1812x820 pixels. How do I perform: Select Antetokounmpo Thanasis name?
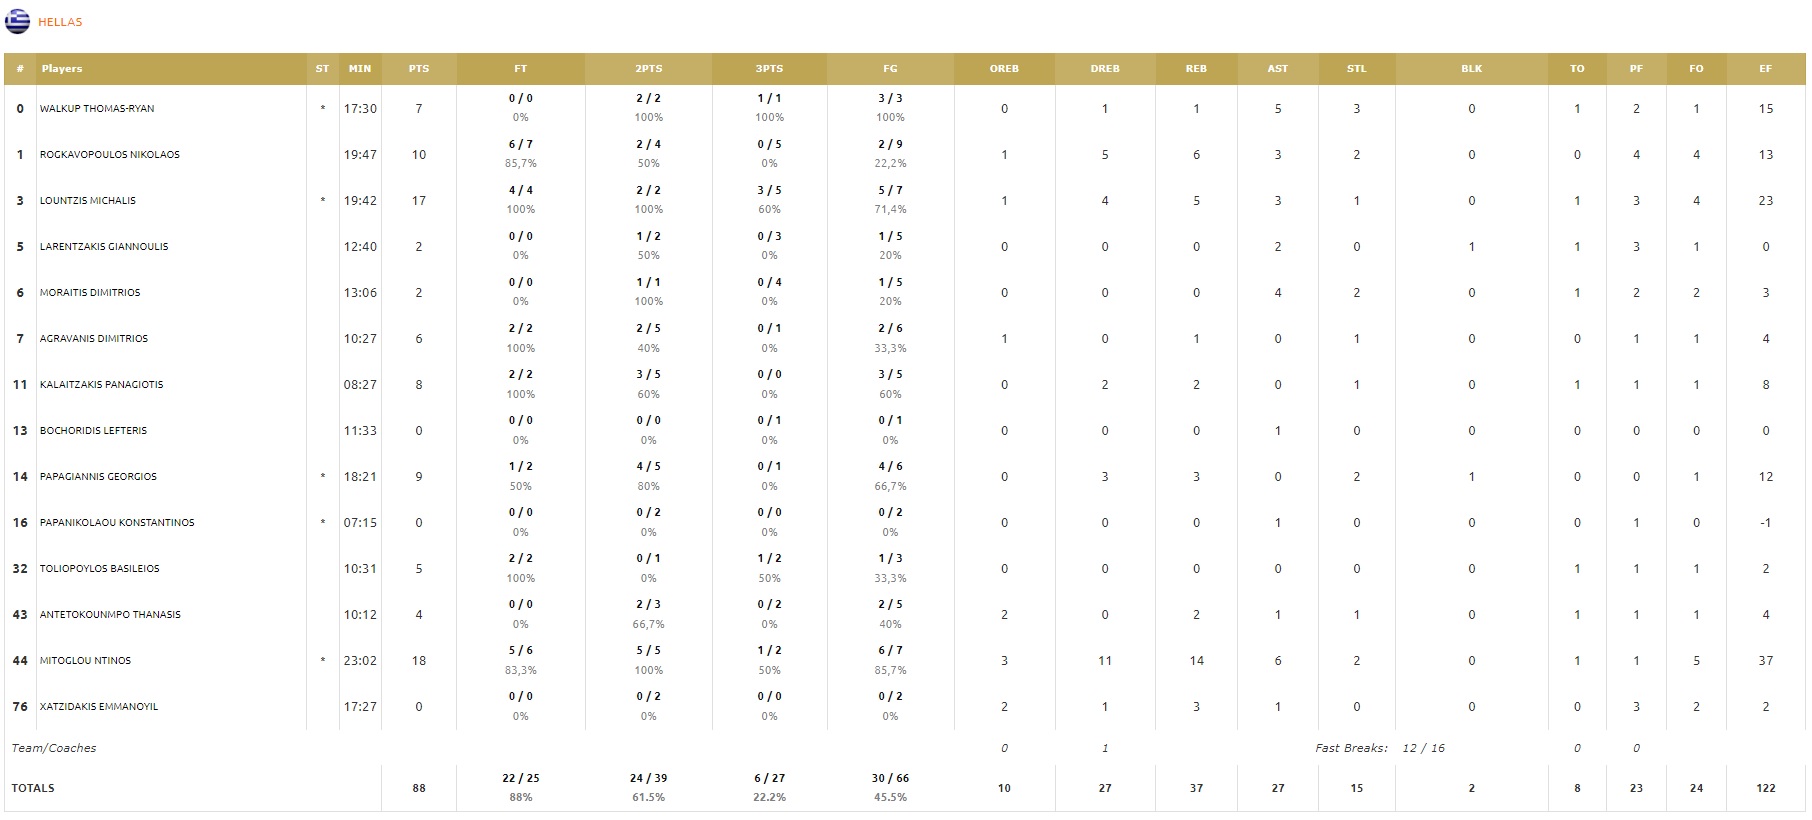pos(110,615)
